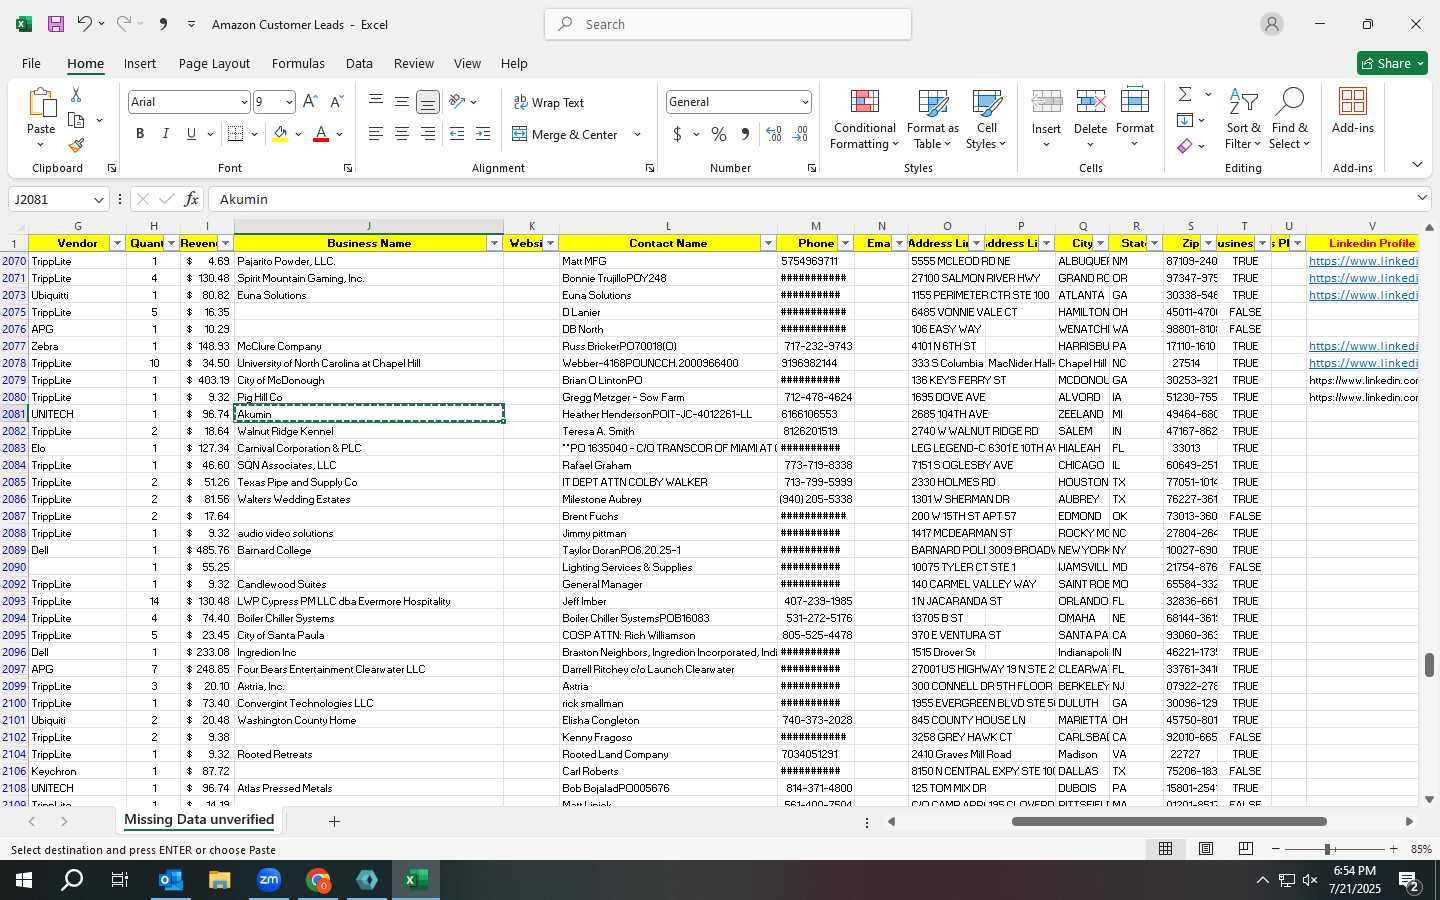The height and width of the screenshot is (900, 1440).
Task: Switch to the Data tab
Action: [359, 63]
